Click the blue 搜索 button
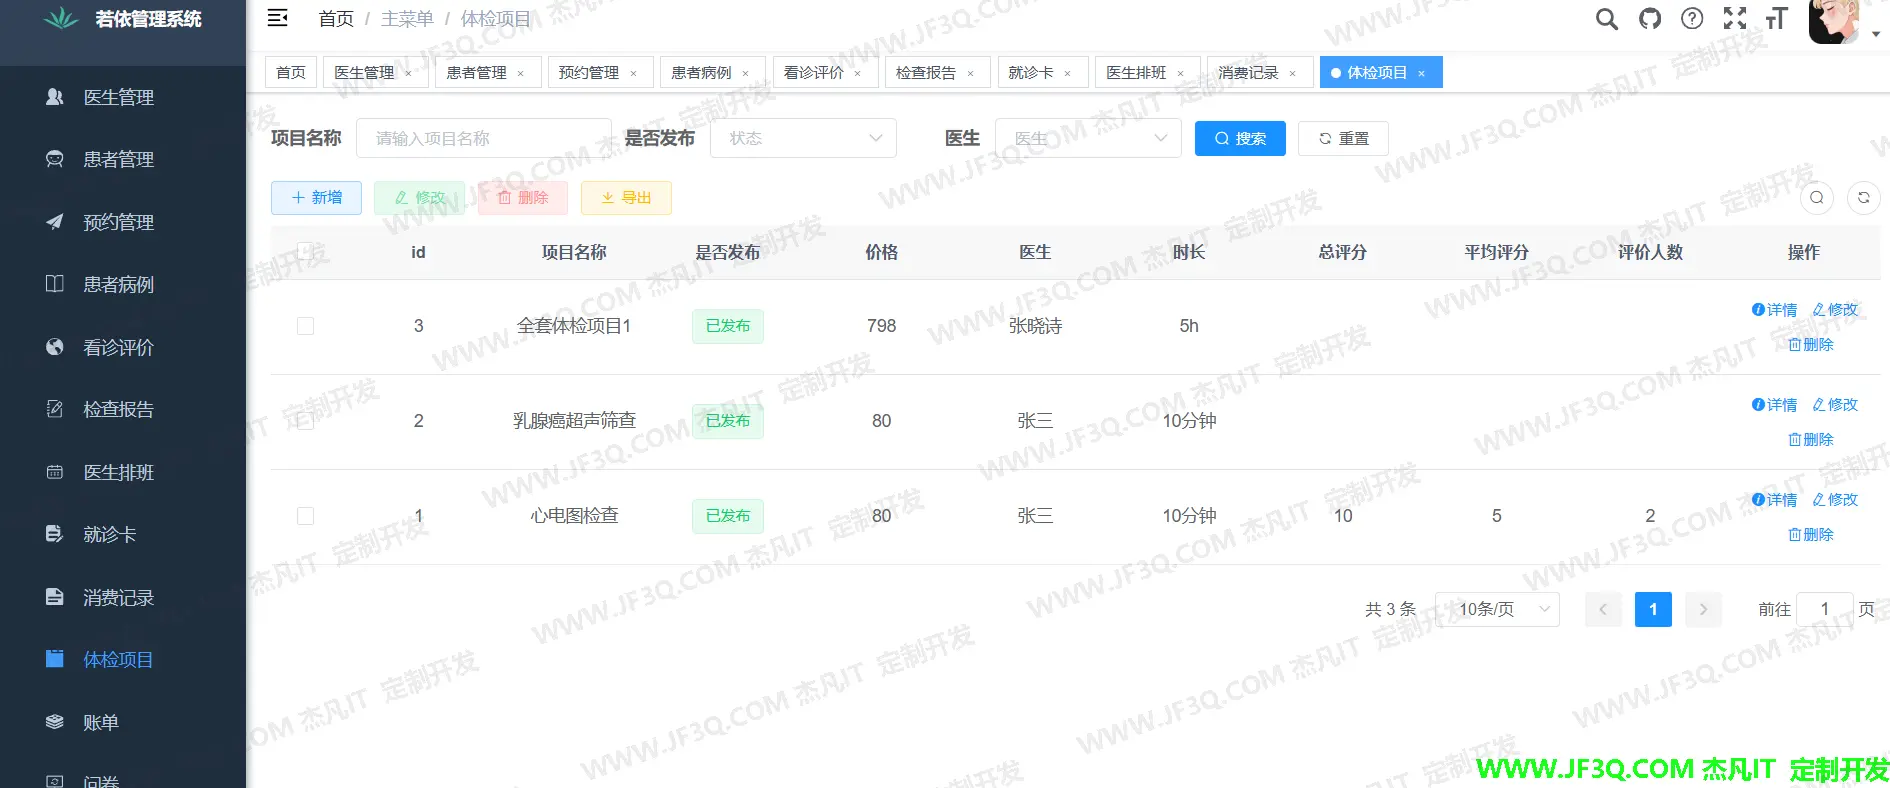The width and height of the screenshot is (1890, 788). pos(1240,138)
